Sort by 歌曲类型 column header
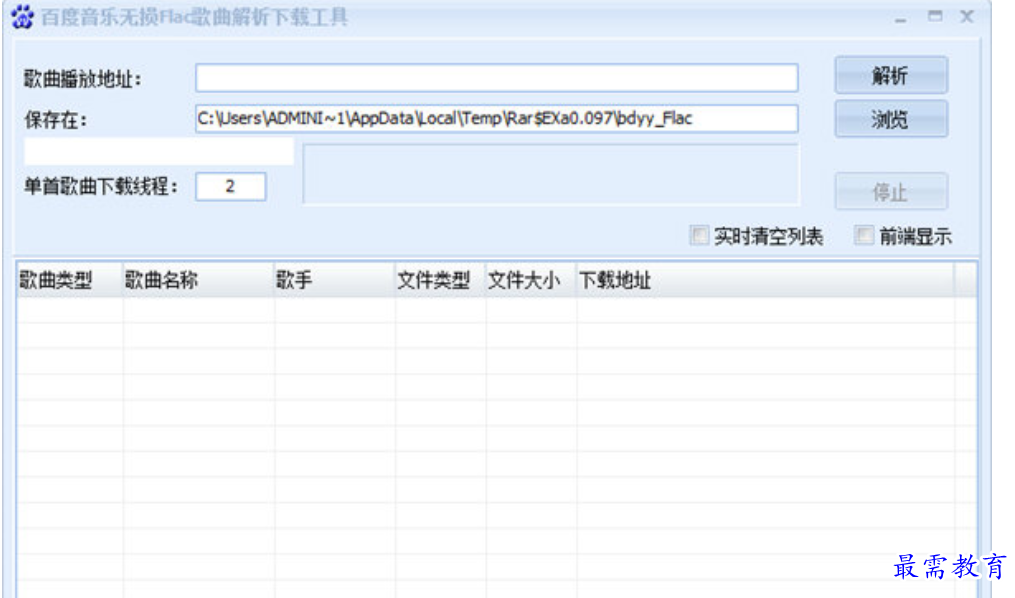1015x598 pixels. (69, 280)
